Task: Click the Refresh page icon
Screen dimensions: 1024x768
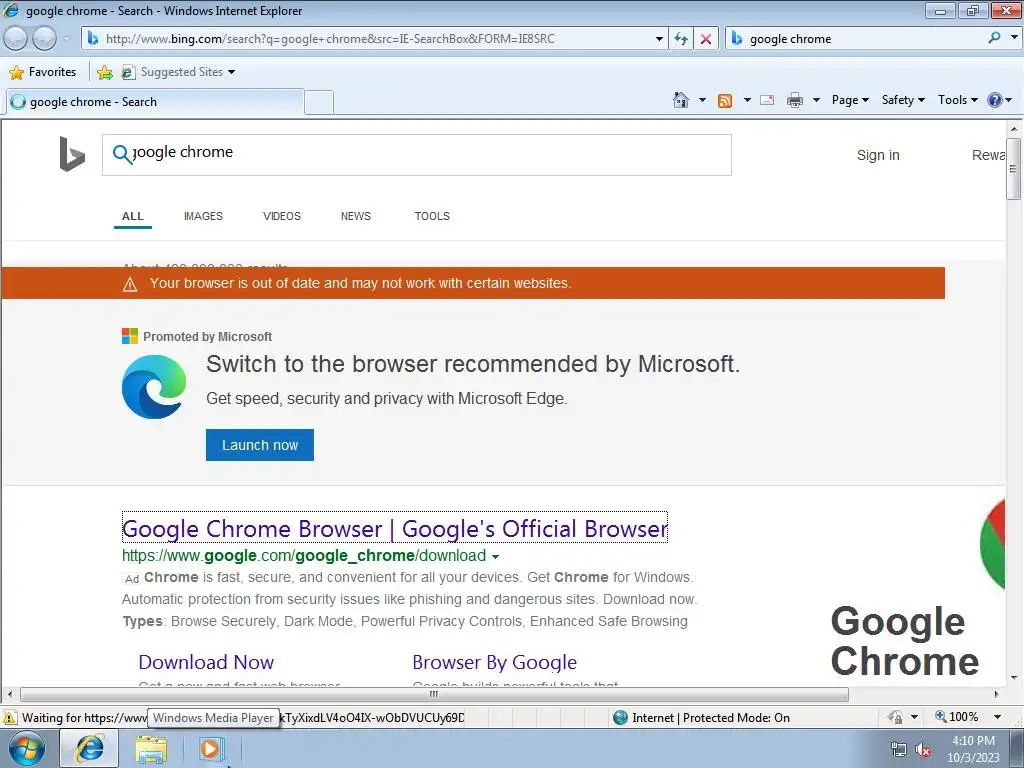Action: (681, 39)
